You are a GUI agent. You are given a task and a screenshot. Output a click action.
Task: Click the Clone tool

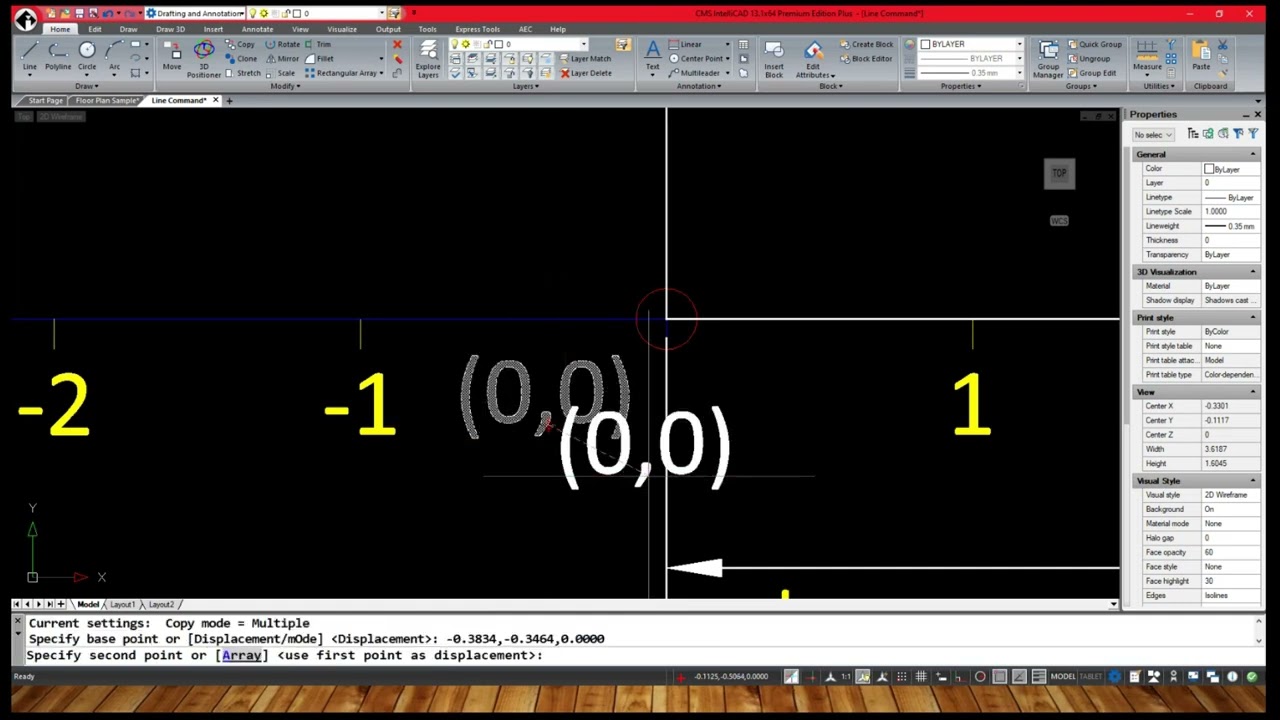241,59
